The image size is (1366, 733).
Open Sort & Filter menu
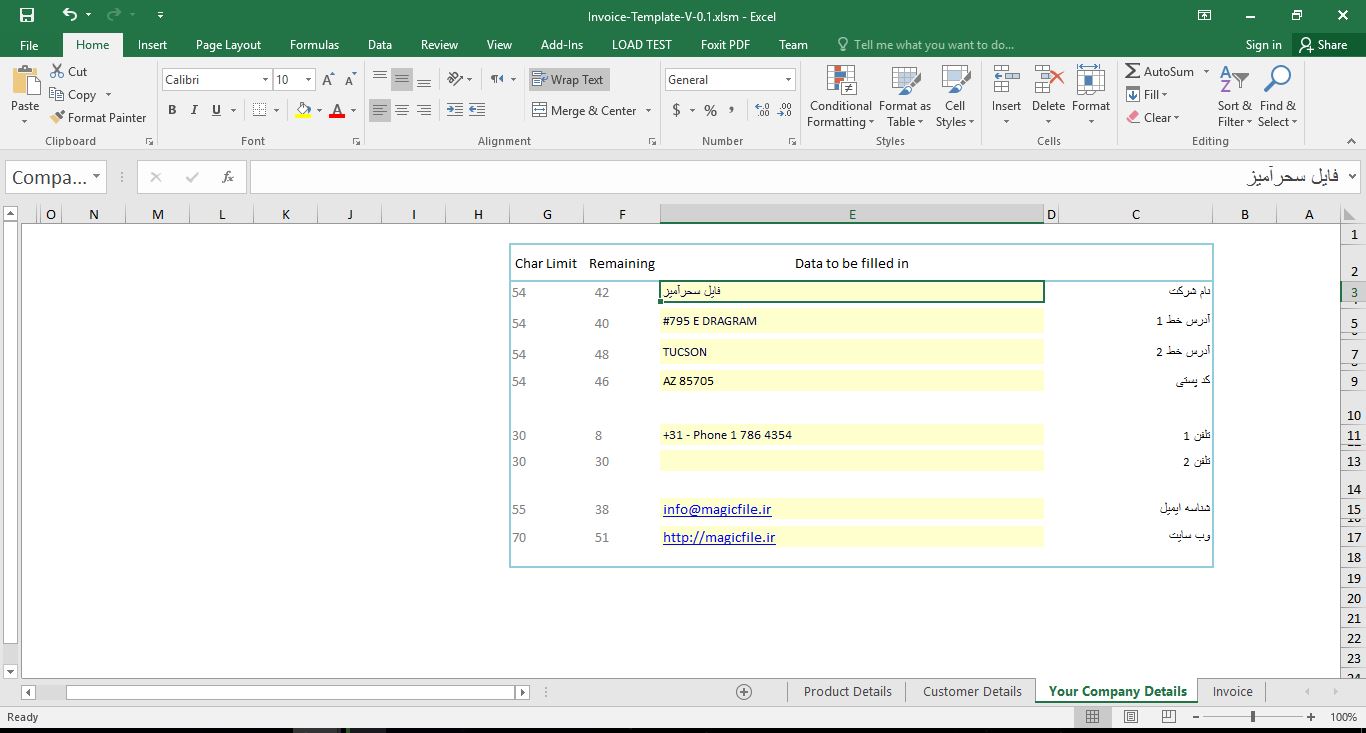[x=1234, y=97]
